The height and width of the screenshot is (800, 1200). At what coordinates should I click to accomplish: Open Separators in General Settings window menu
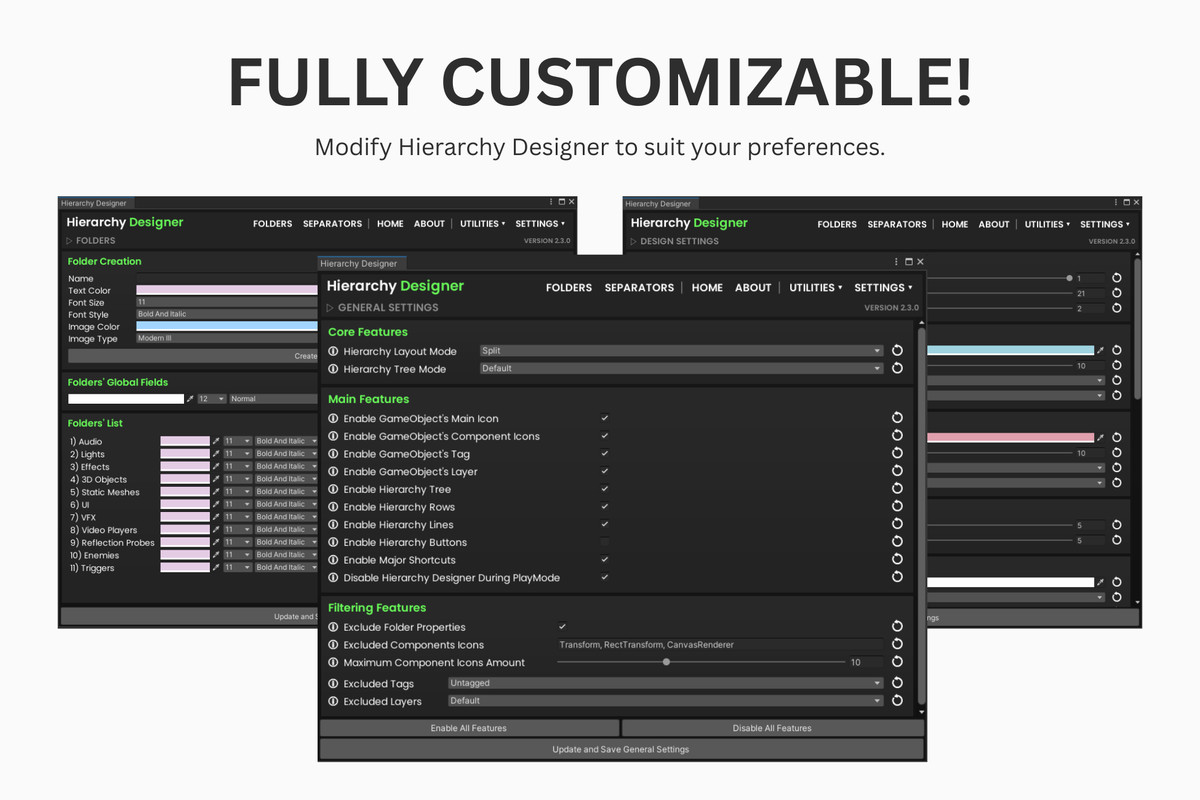[639, 287]
